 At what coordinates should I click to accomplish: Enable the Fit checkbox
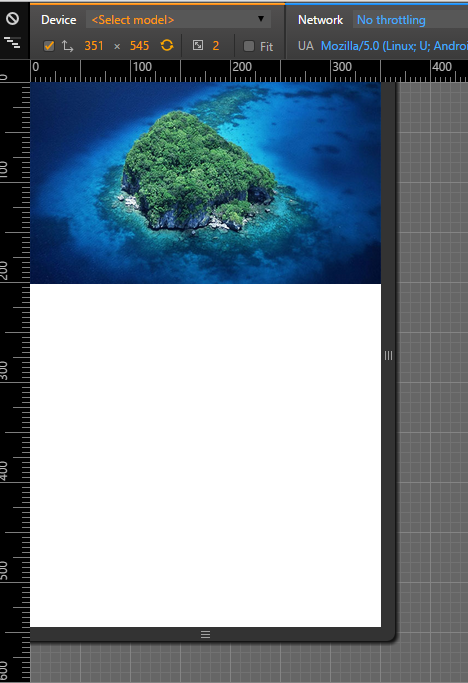[x=249, y=46]
